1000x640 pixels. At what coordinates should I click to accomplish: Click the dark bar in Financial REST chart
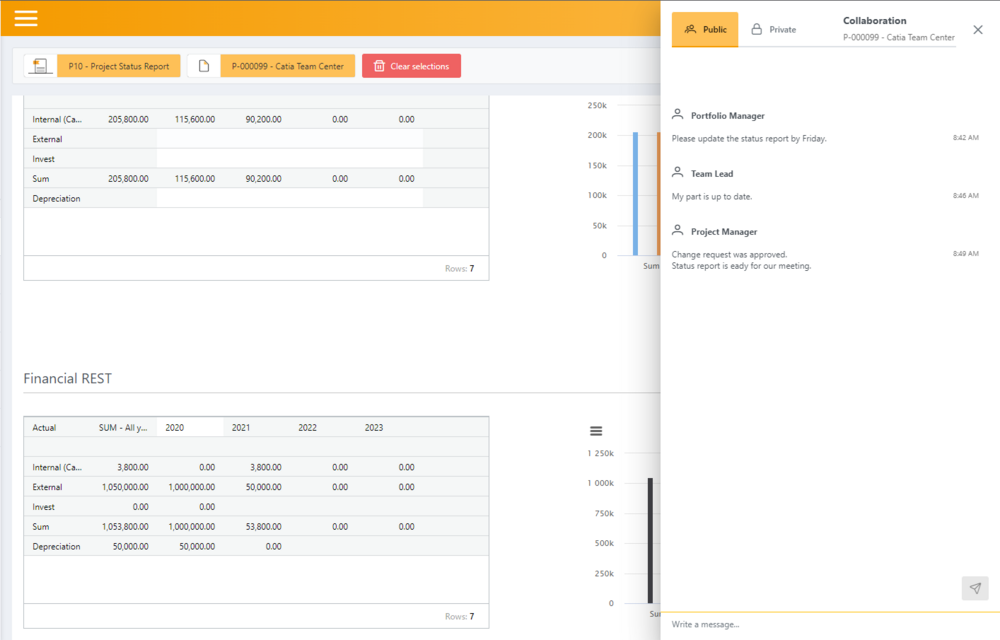[x=651, y=540]
